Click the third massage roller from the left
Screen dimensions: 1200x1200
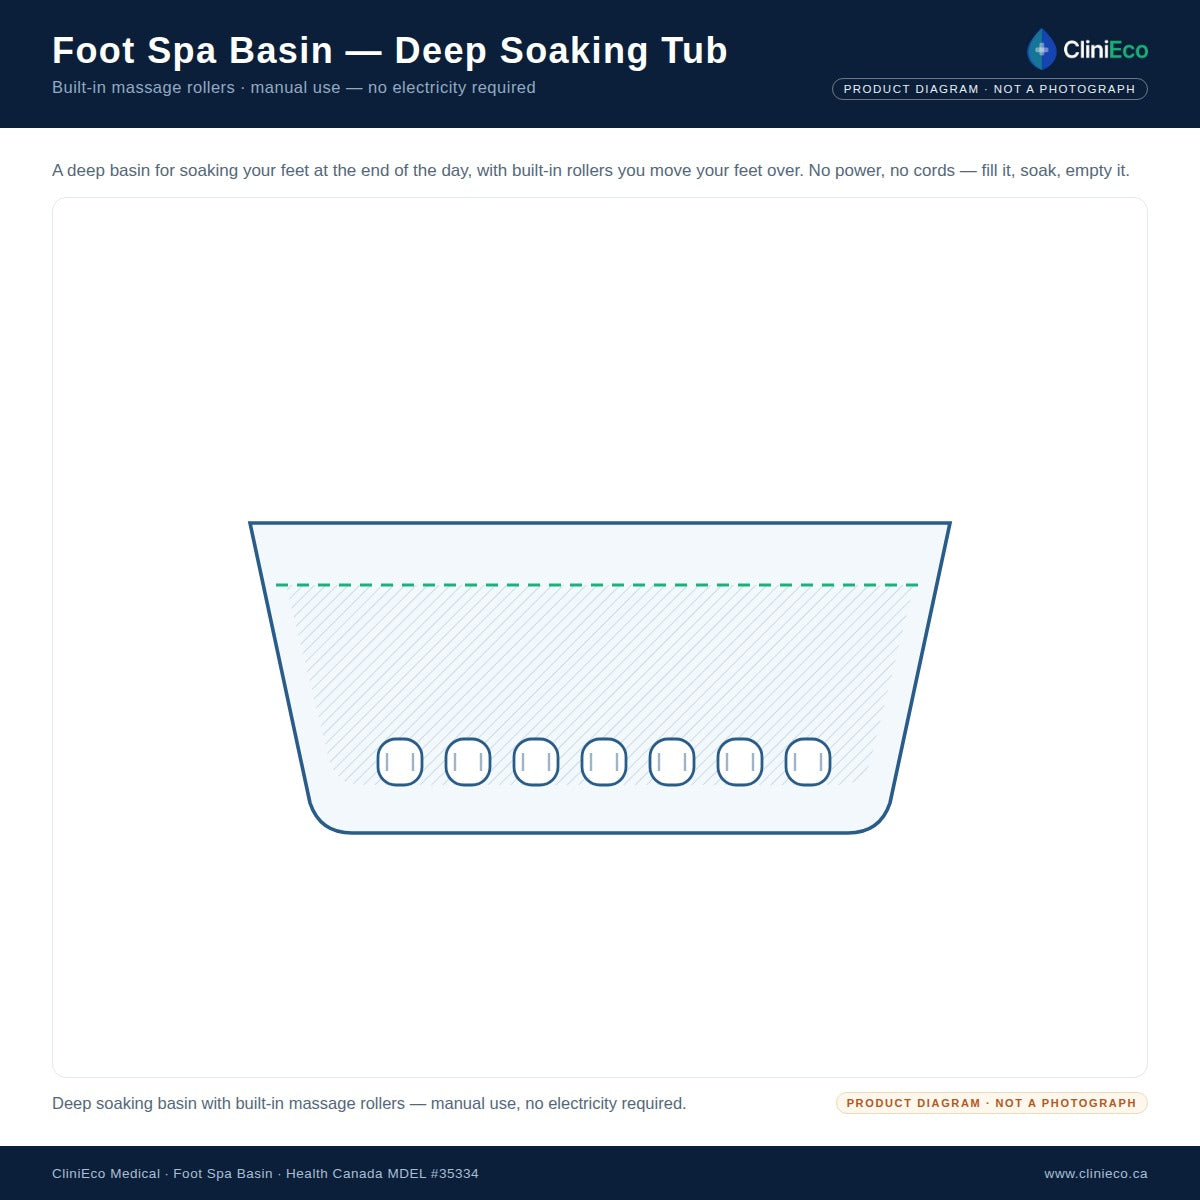[536, 762]
